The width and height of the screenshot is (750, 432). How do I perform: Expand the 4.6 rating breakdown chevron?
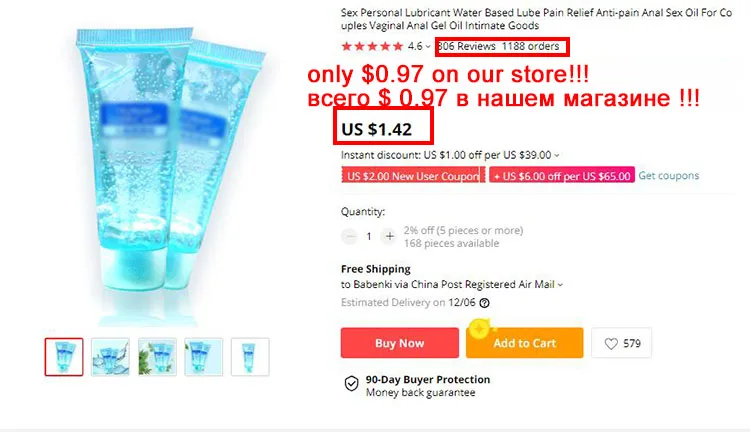pyautogui.click(x=428, y=47)
